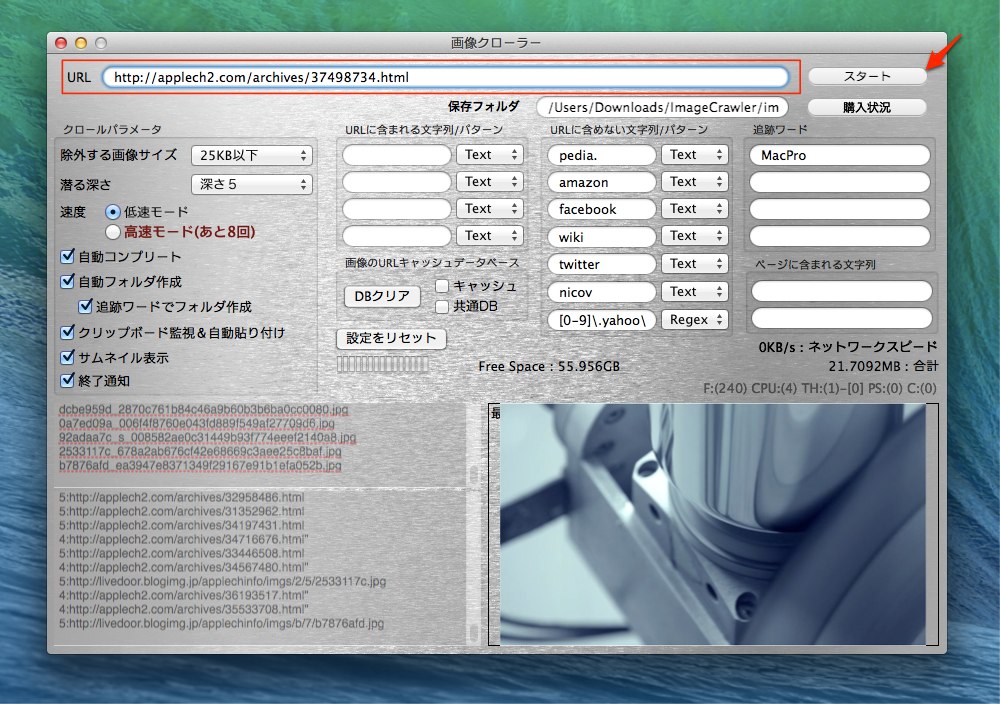This screenshot has height=704, width=1000.
Task: Select dcbe959d_2870c761b84c46a9b60b3b6ba0cc0080.jpg log entry
Action: (203, 409)
